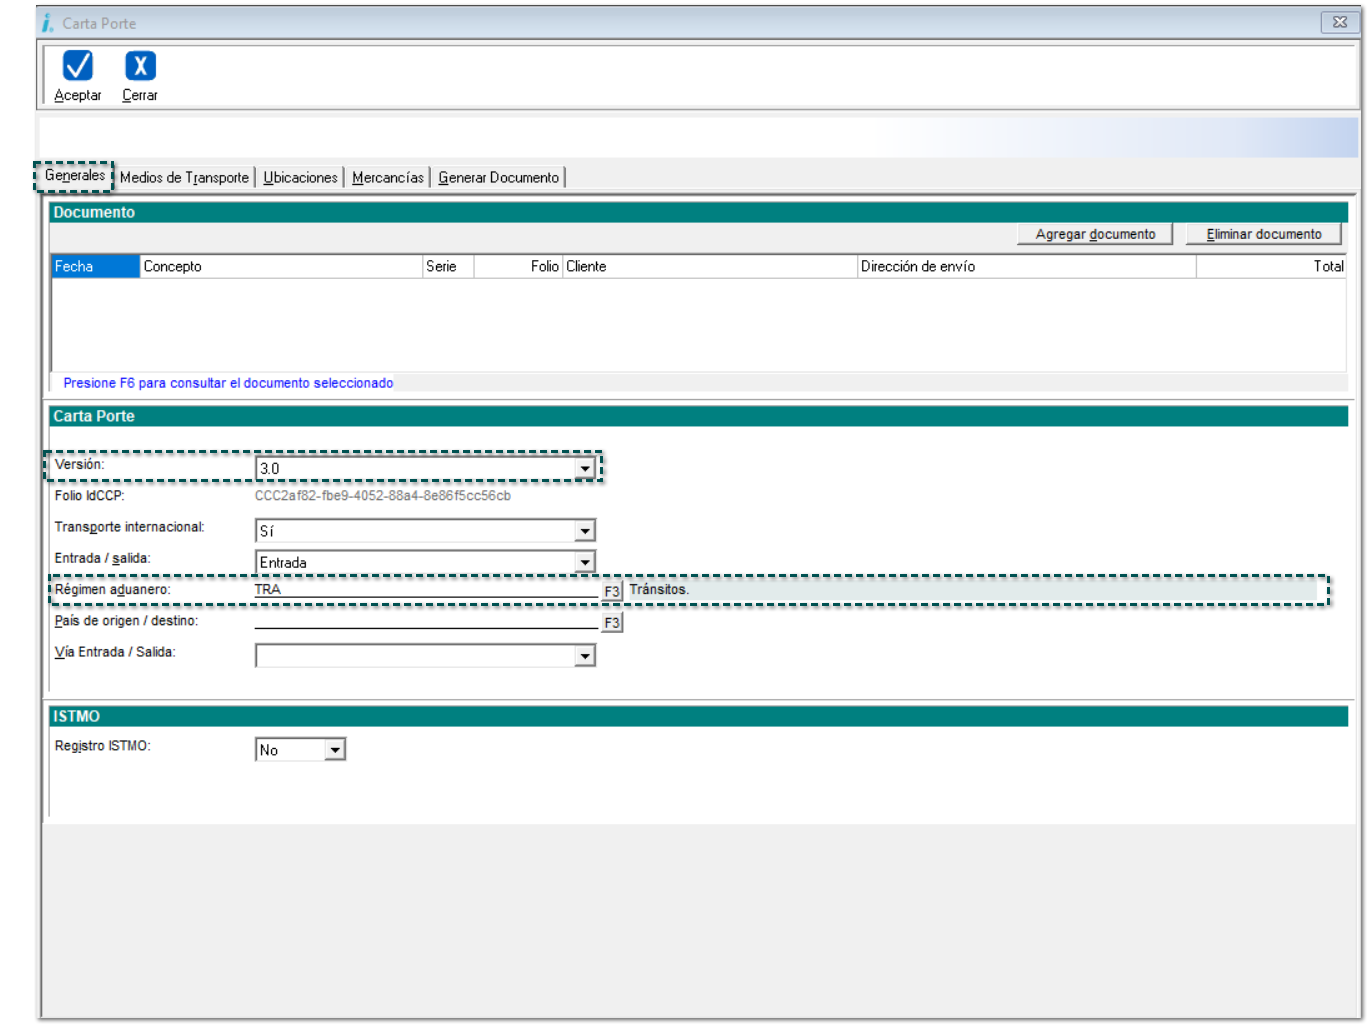Switch to Generar Documento tab

pos(498,178)
